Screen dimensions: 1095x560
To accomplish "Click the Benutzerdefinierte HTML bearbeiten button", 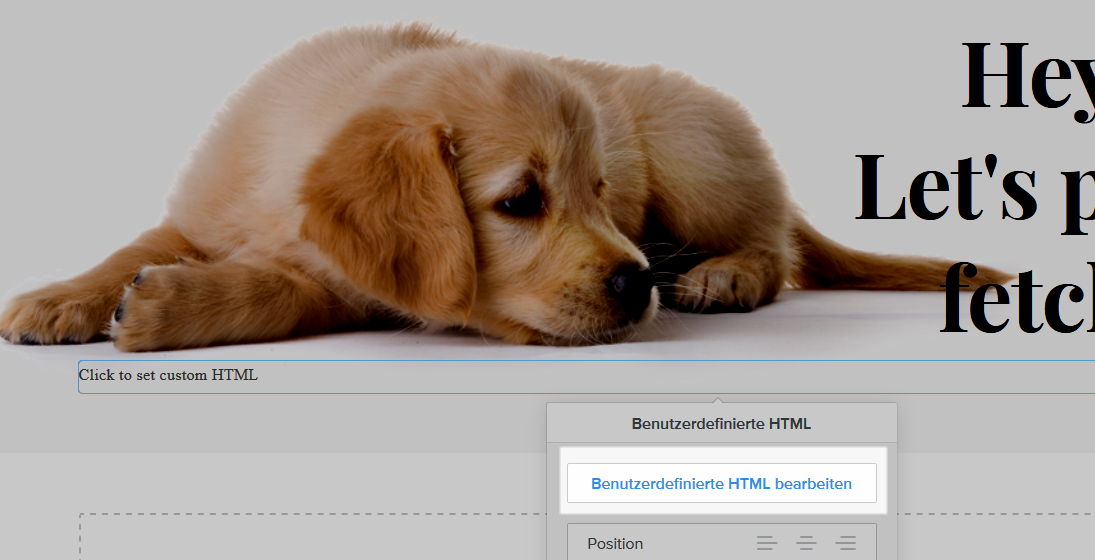I will pyautogui.click(x=721, y=483).
